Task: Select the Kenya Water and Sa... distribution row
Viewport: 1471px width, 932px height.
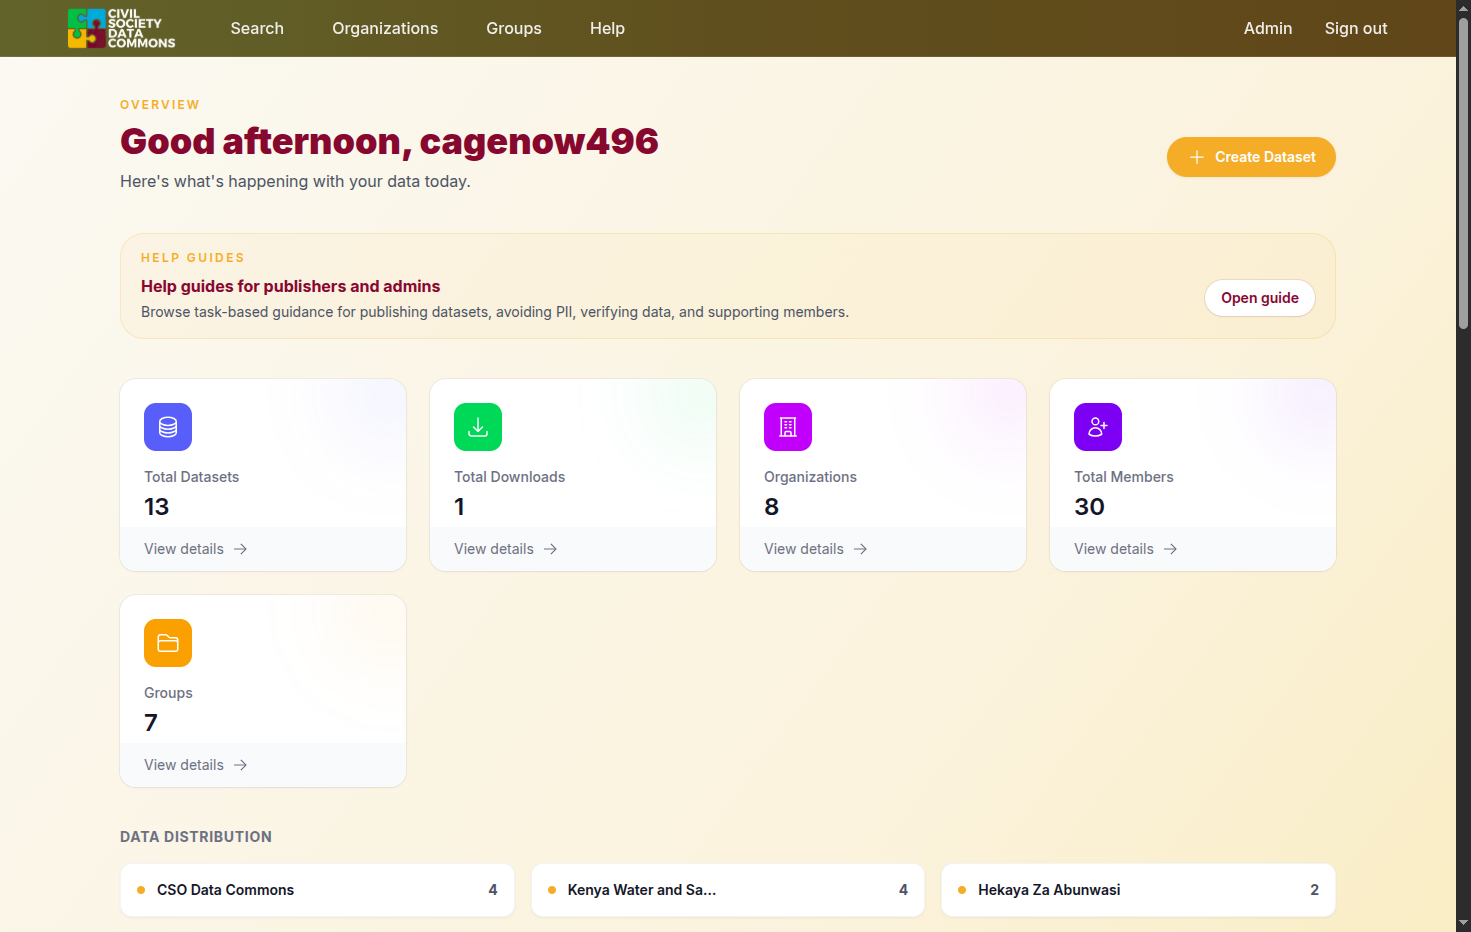Action: [728, 890]
